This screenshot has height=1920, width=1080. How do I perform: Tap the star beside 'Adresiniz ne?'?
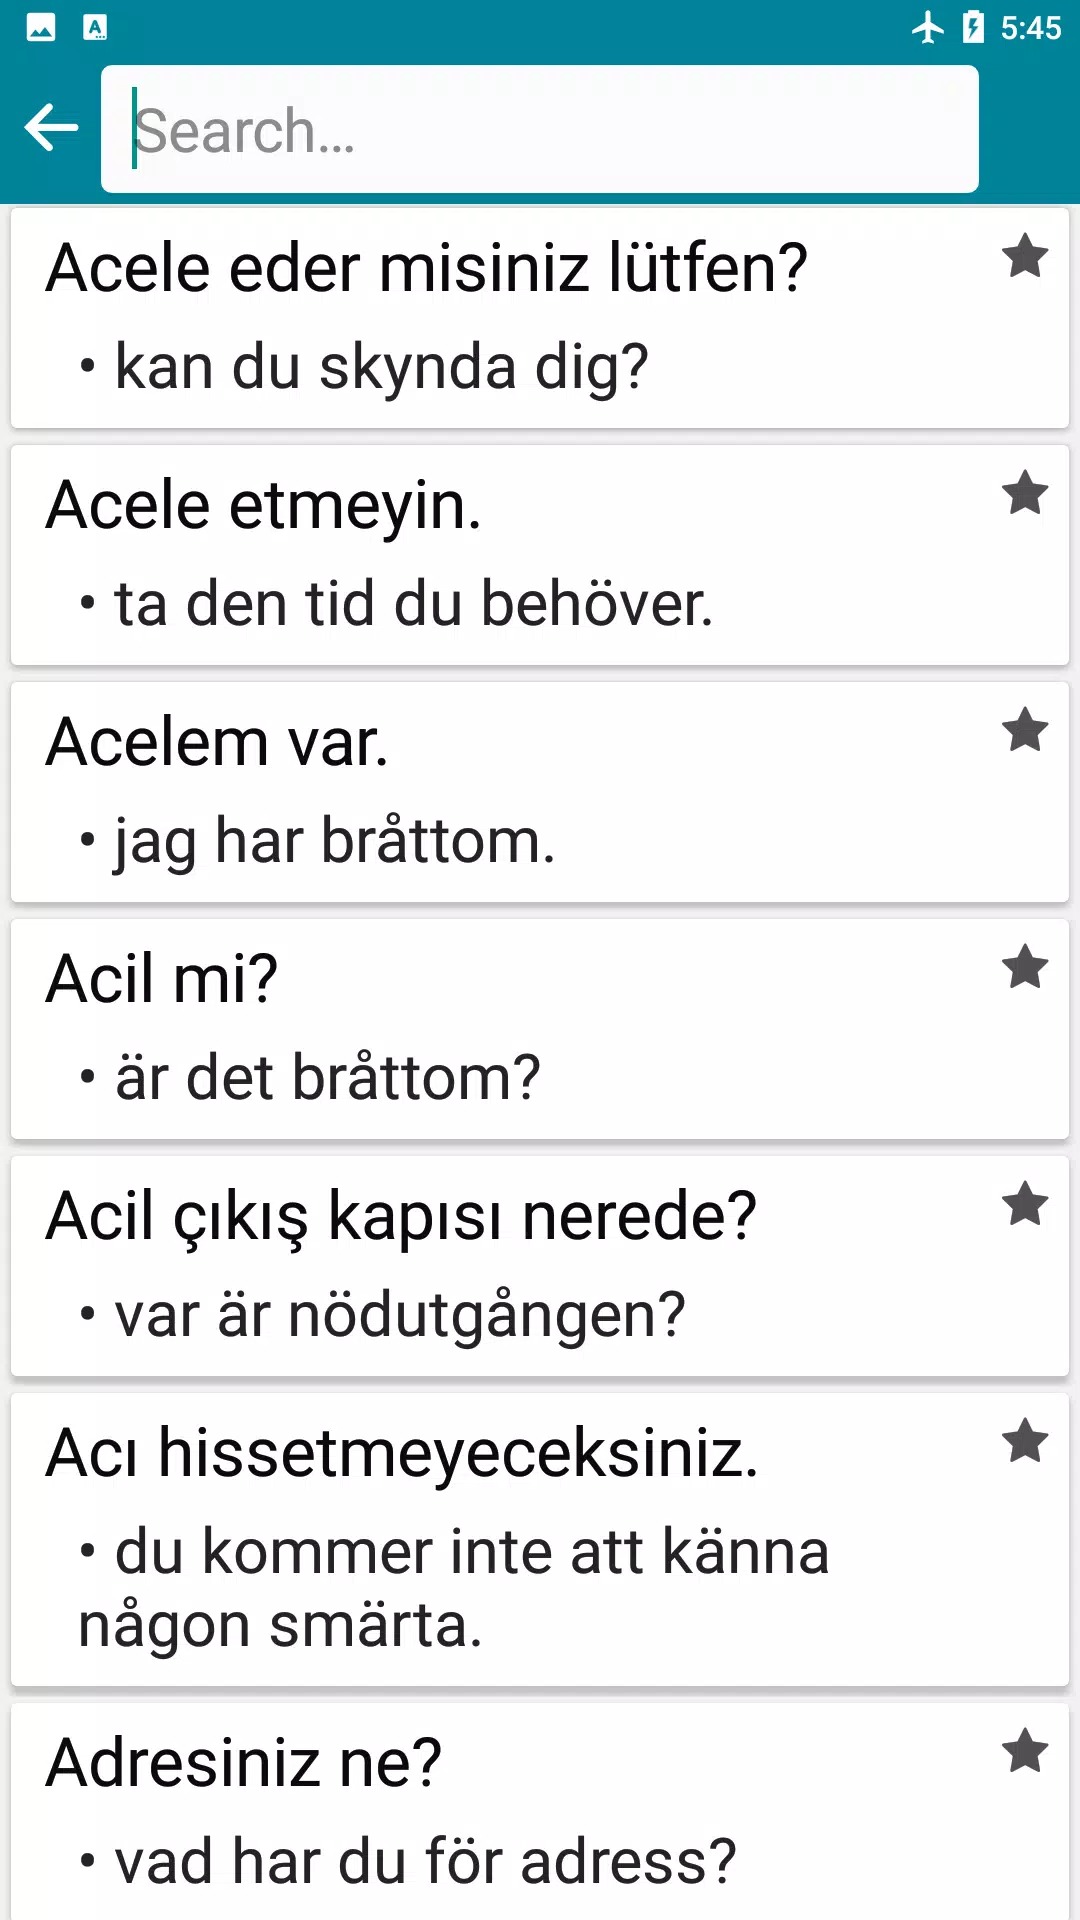(x=1025, y=1752)
